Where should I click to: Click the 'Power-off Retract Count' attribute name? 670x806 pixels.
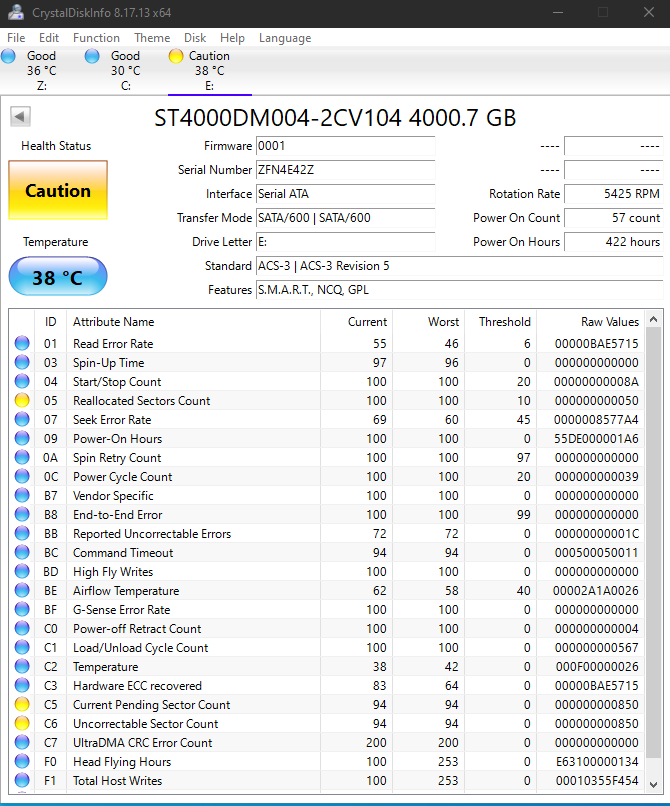[x=137, y=629]
